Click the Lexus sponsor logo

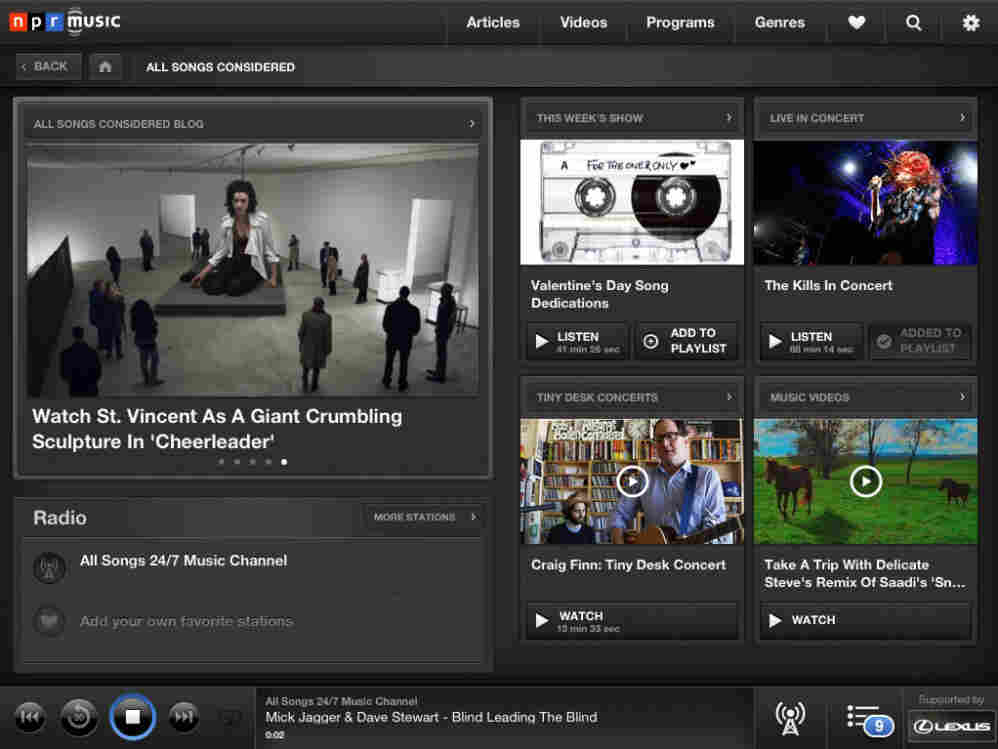(952, 725)
